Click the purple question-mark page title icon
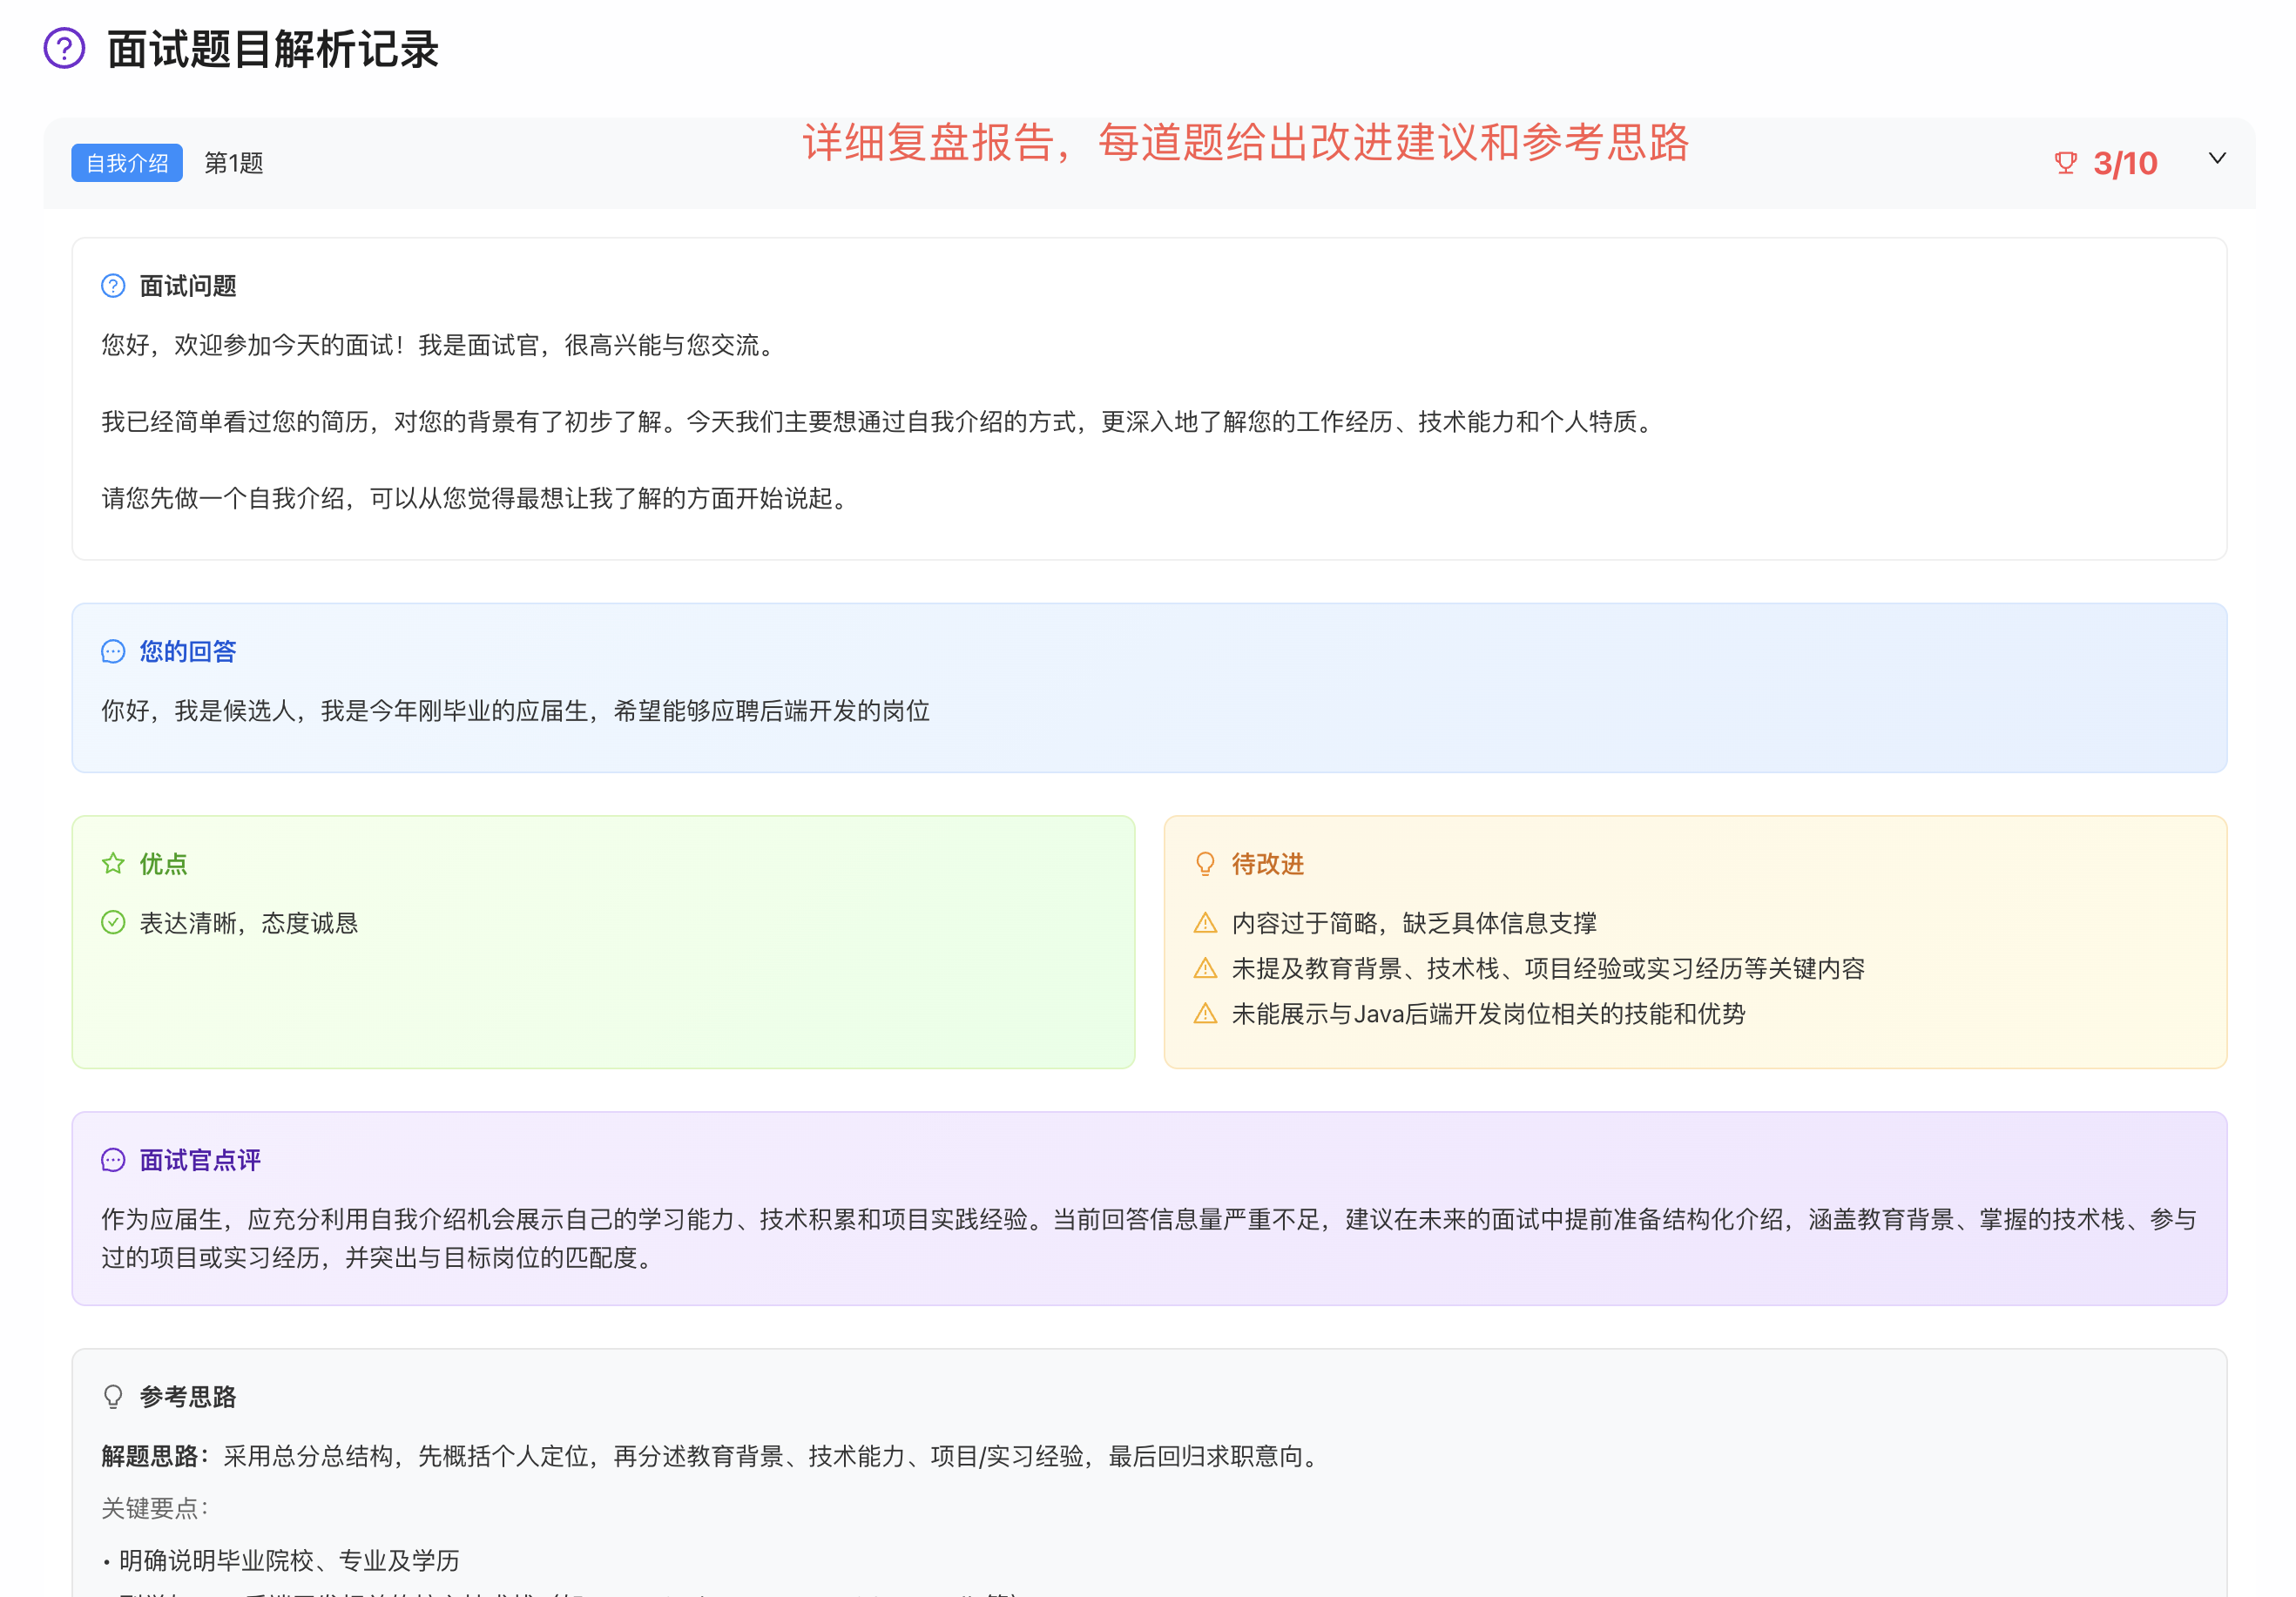 click(x=64, y=48)
